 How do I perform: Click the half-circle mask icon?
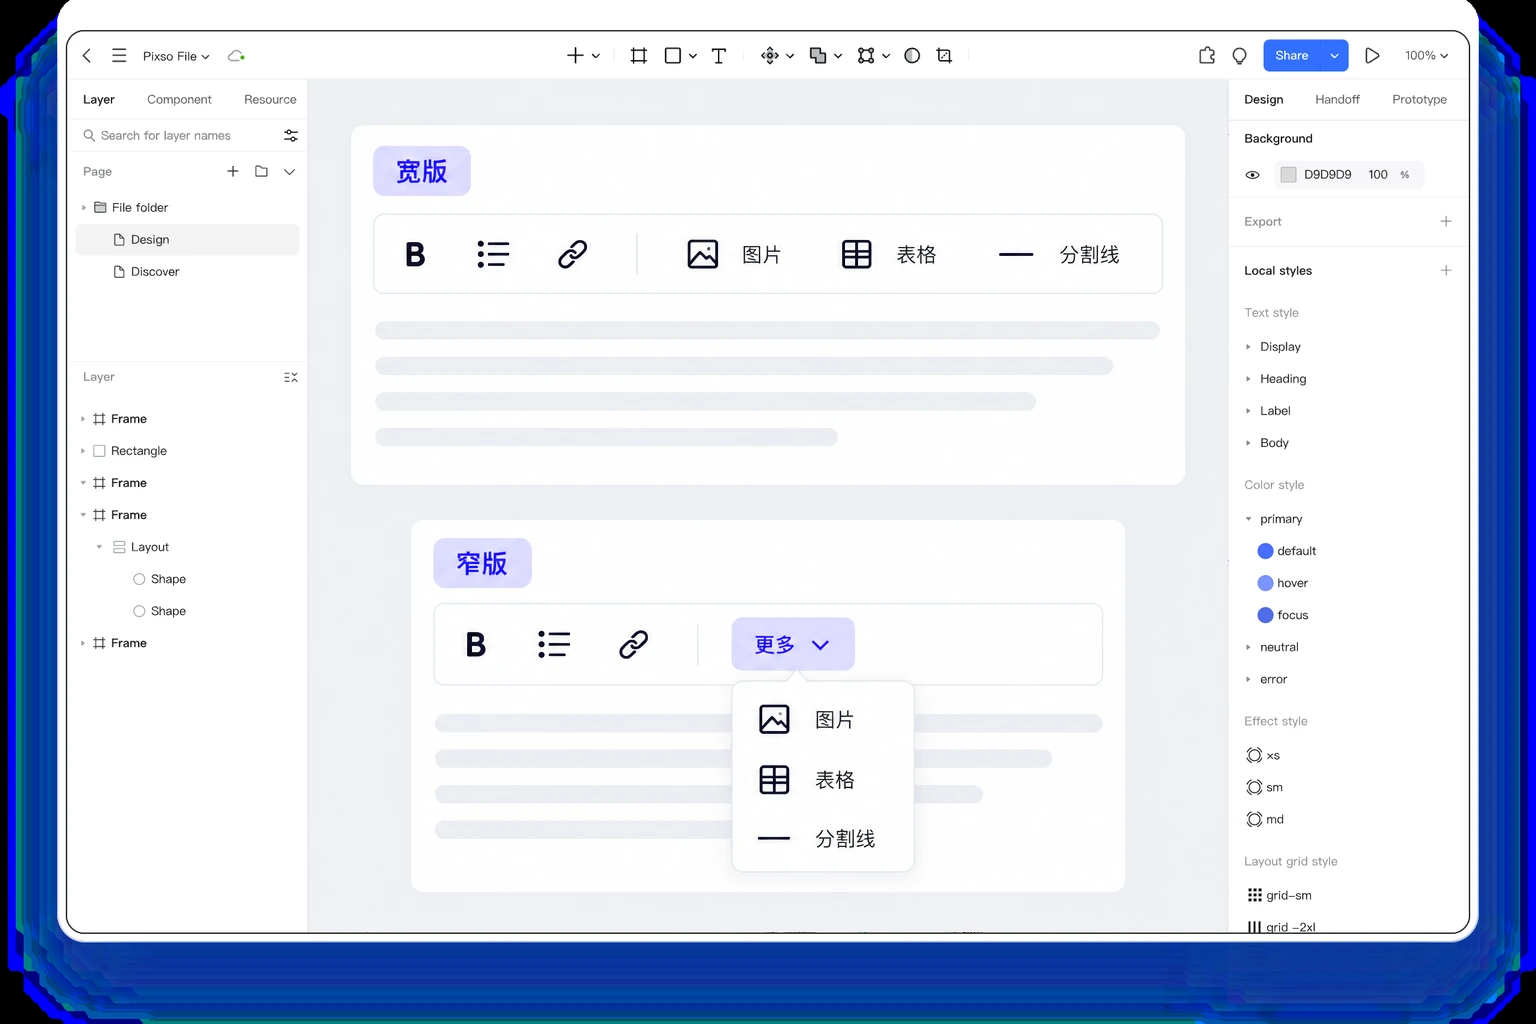coord(912,56)
